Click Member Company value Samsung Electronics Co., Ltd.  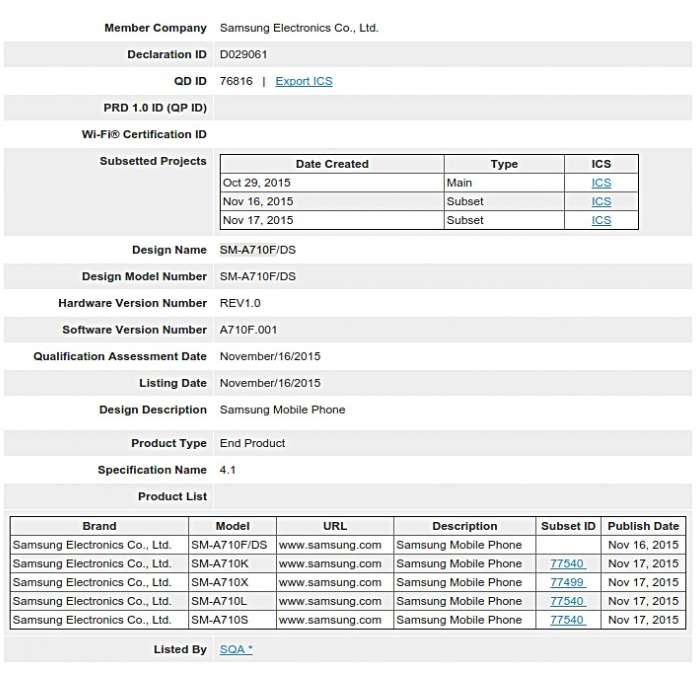click(x=299, y=28)
